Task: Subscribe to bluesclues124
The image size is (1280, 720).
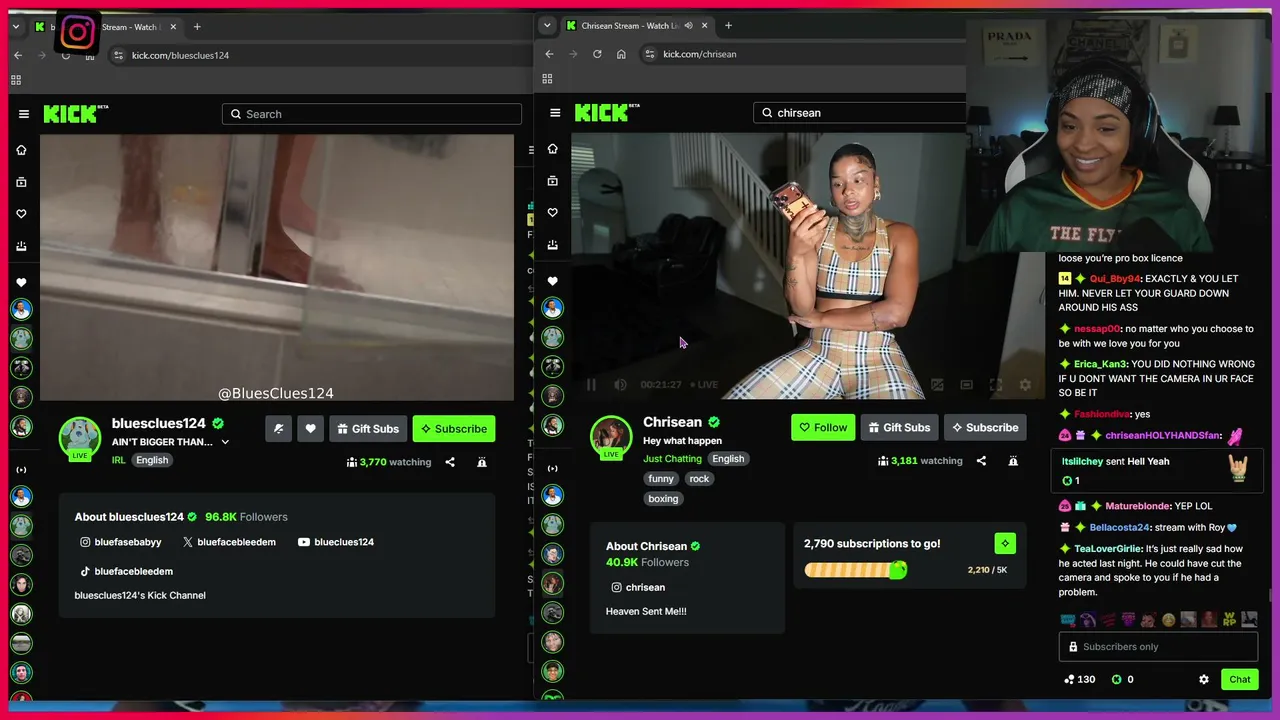Action: 454,429
